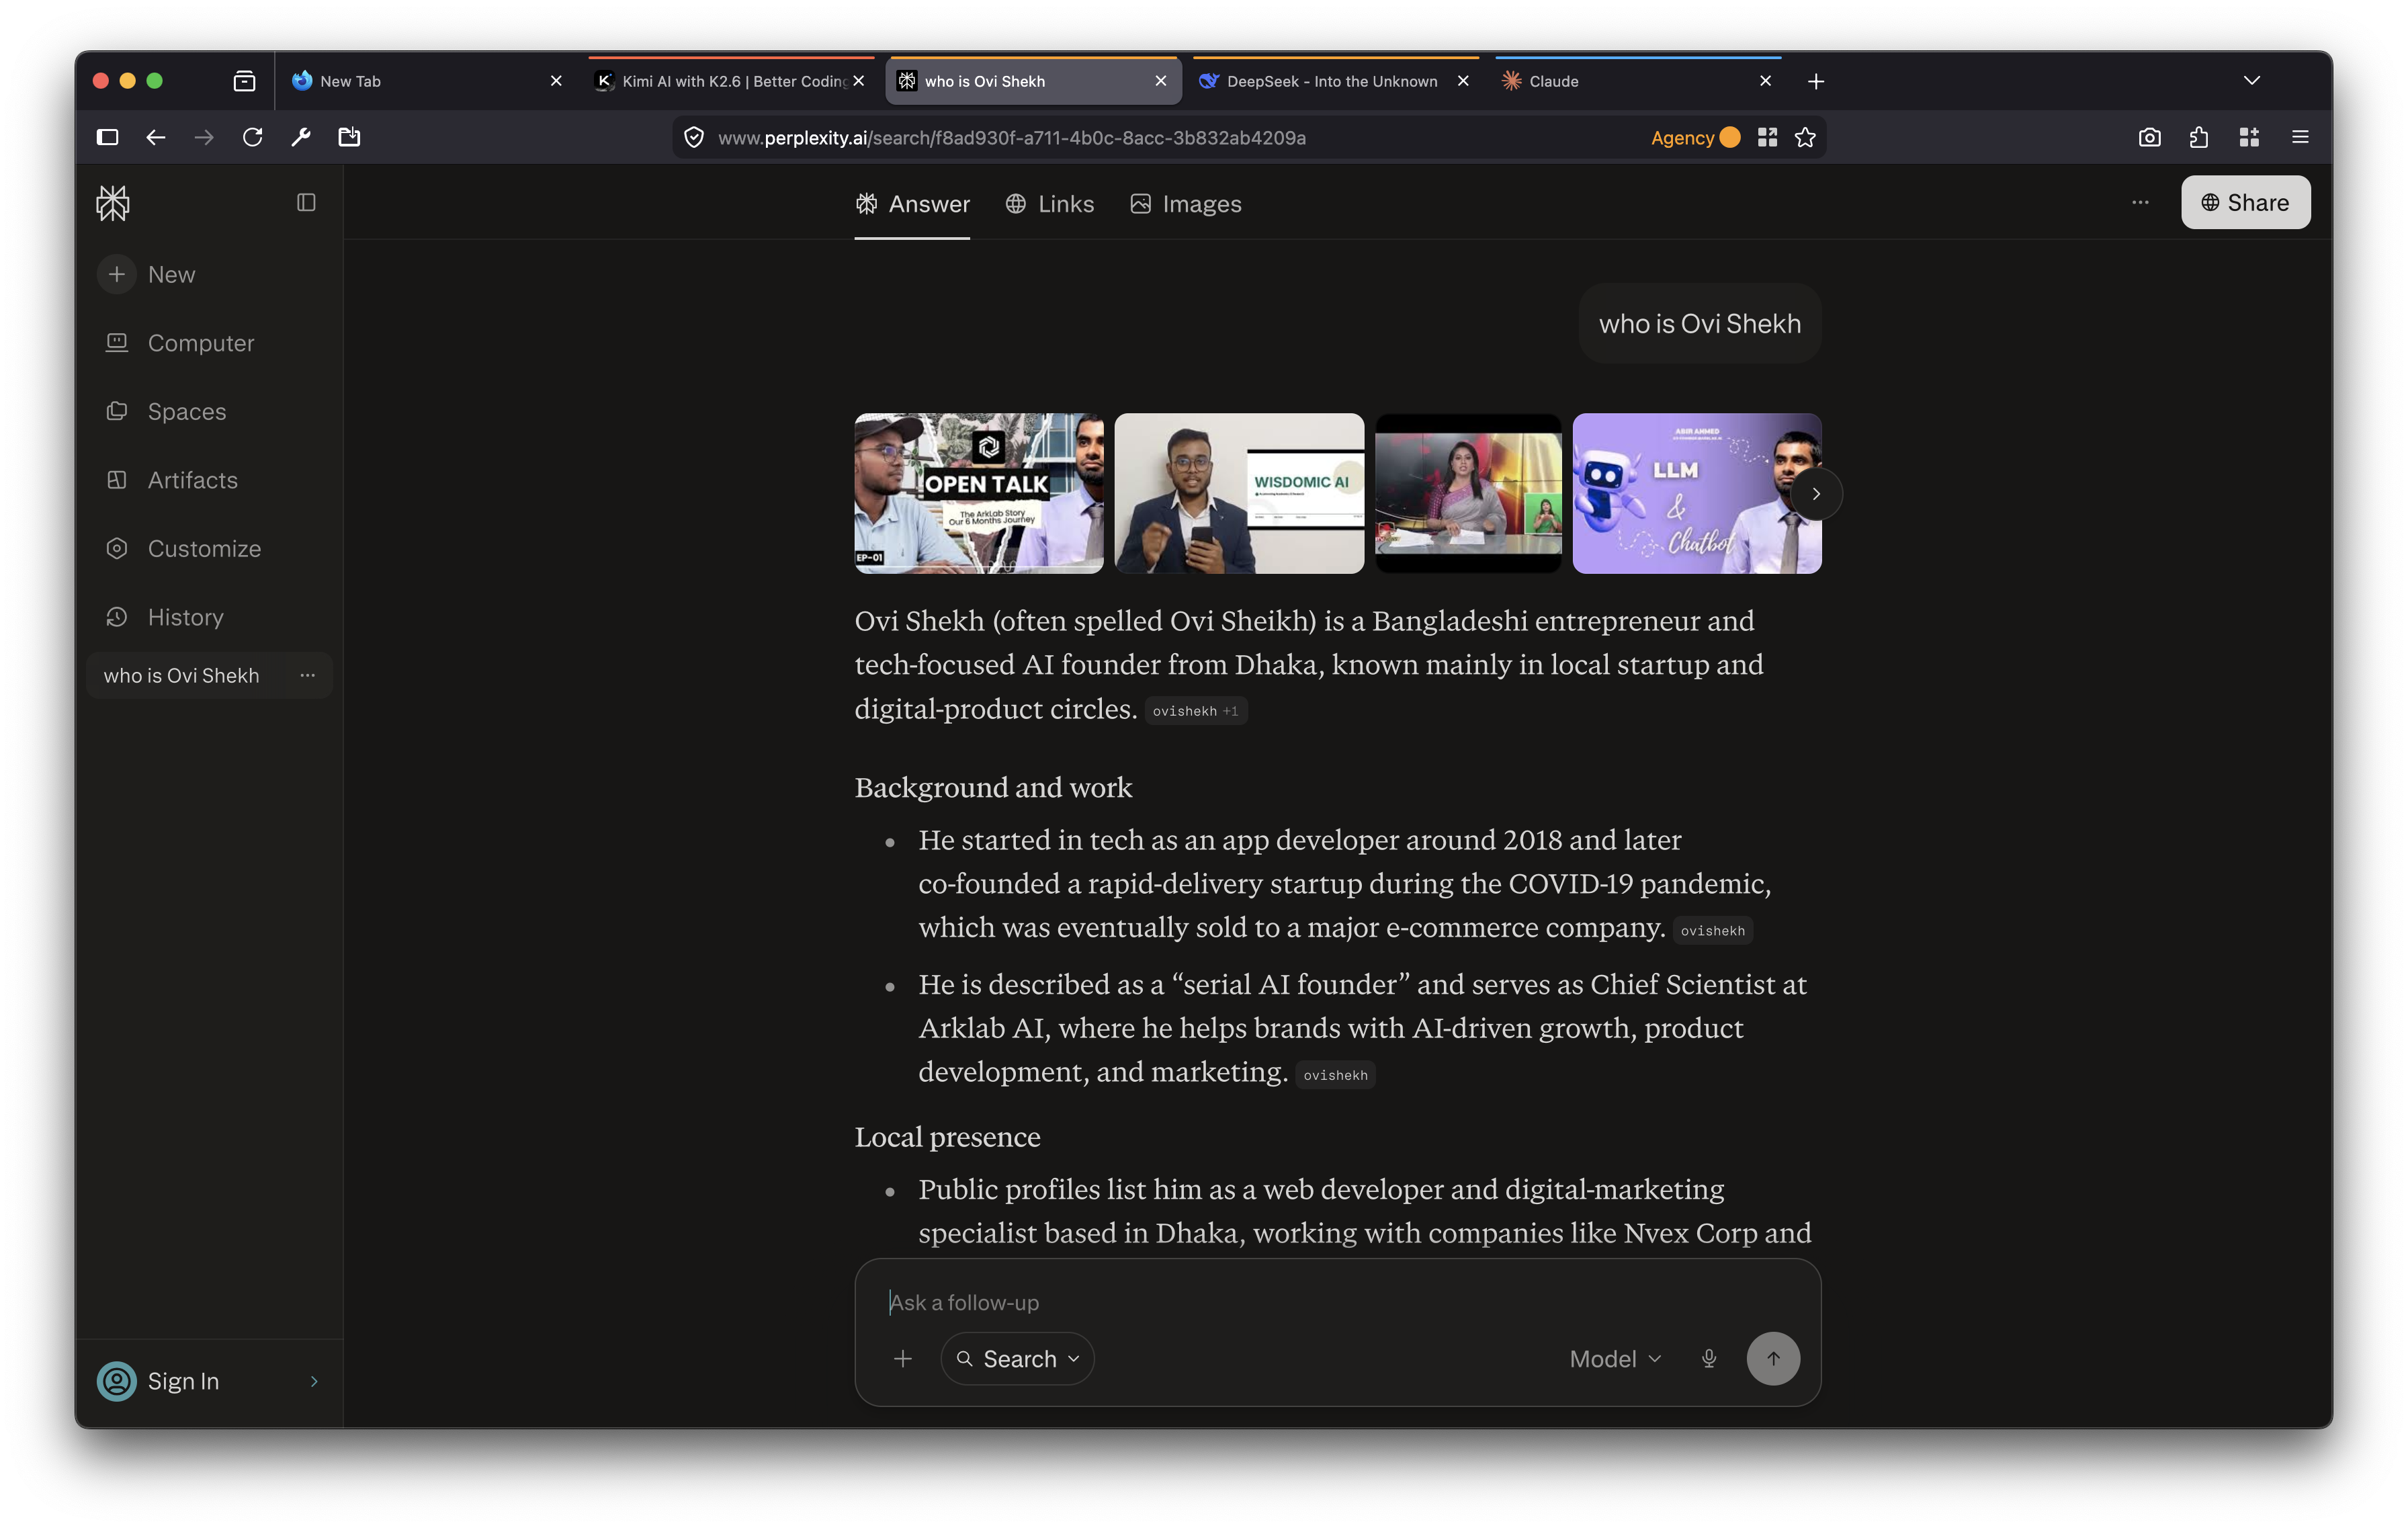Bookmark the page with the star icon

click(1804, 138)
